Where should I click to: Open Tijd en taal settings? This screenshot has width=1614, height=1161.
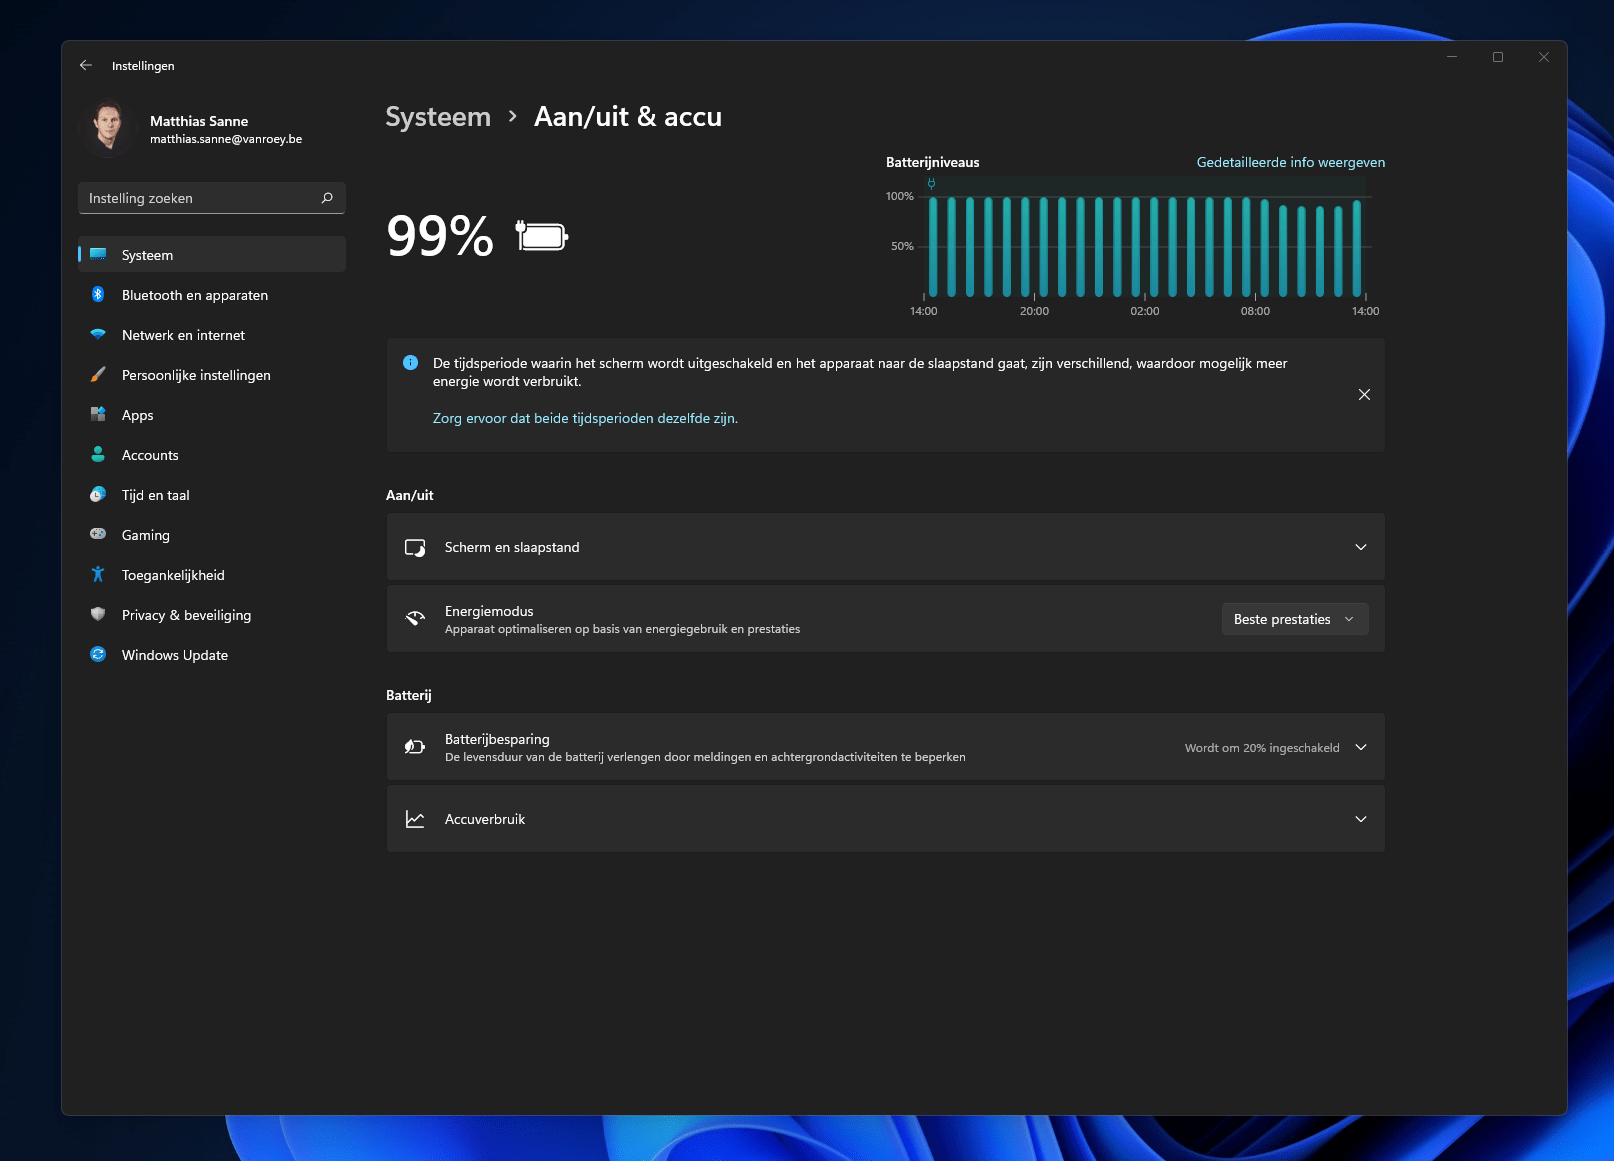click(x=212, y=494)
